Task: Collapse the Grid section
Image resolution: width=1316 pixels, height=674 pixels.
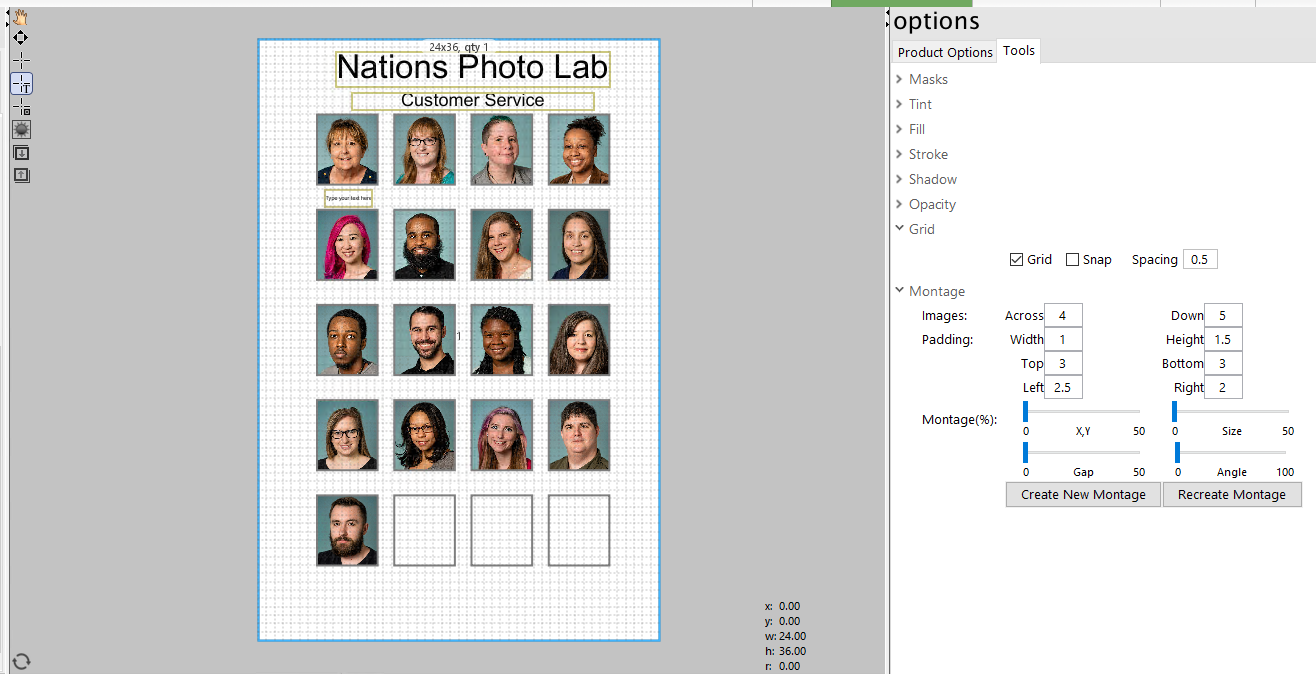Action: tap(915, 229)
